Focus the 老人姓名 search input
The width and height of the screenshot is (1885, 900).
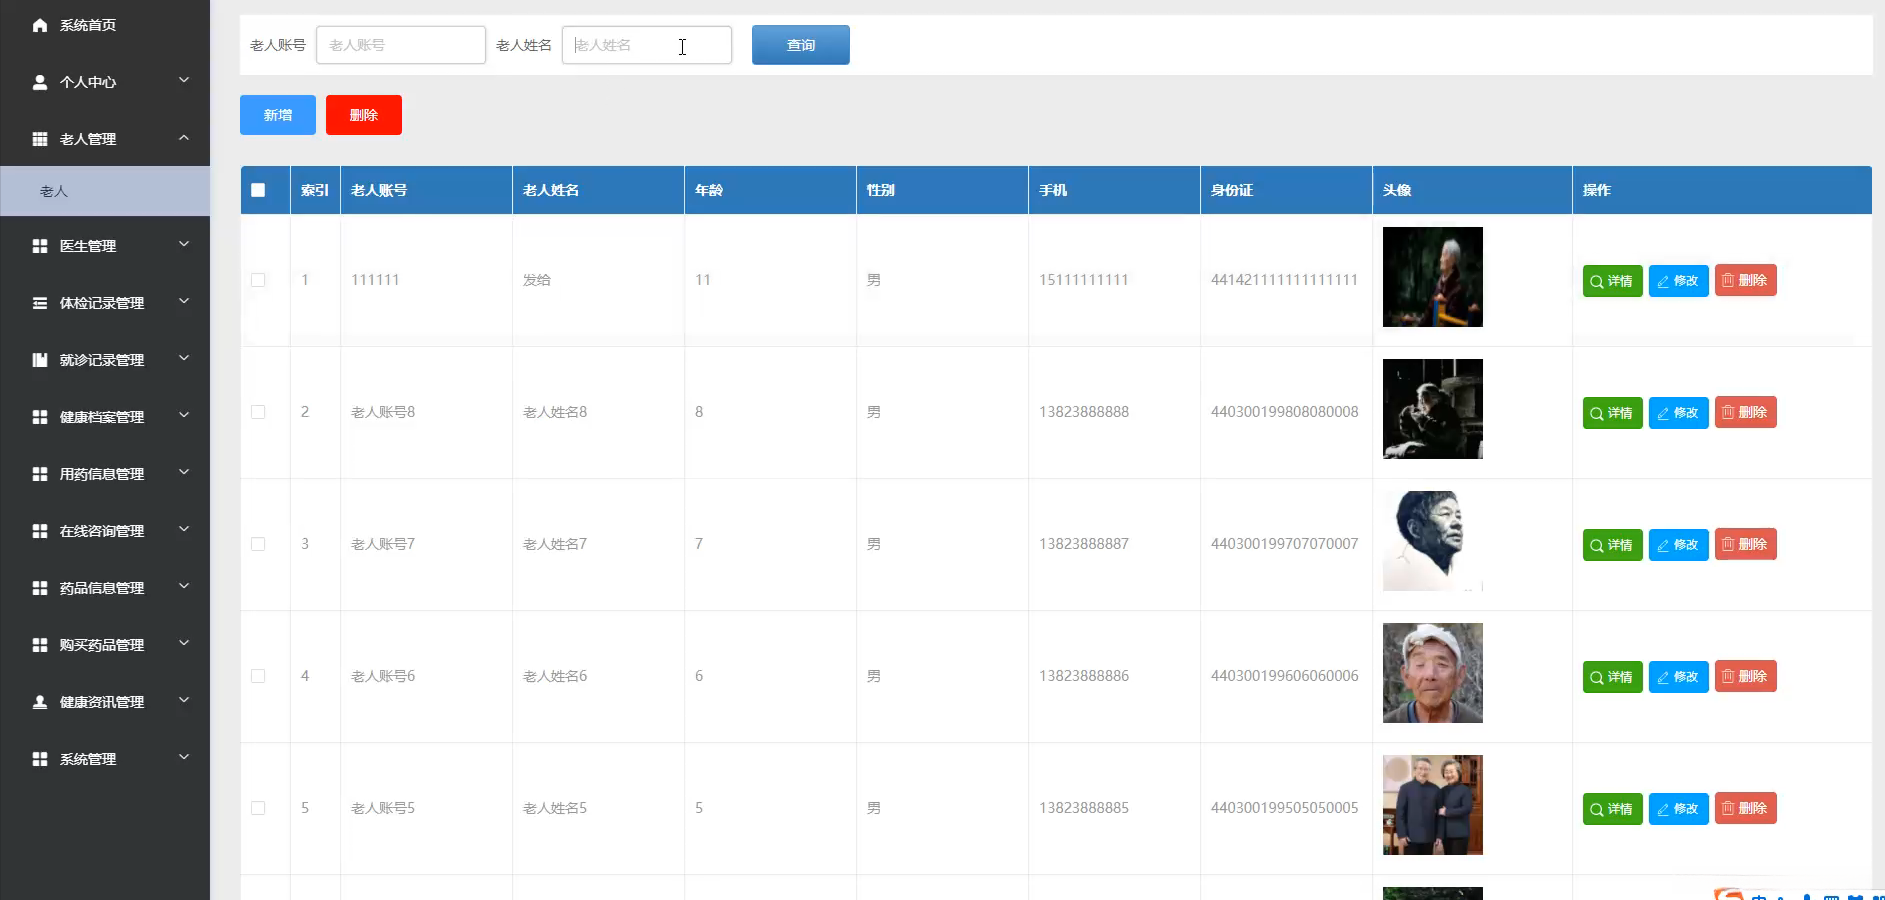[647, 45]
